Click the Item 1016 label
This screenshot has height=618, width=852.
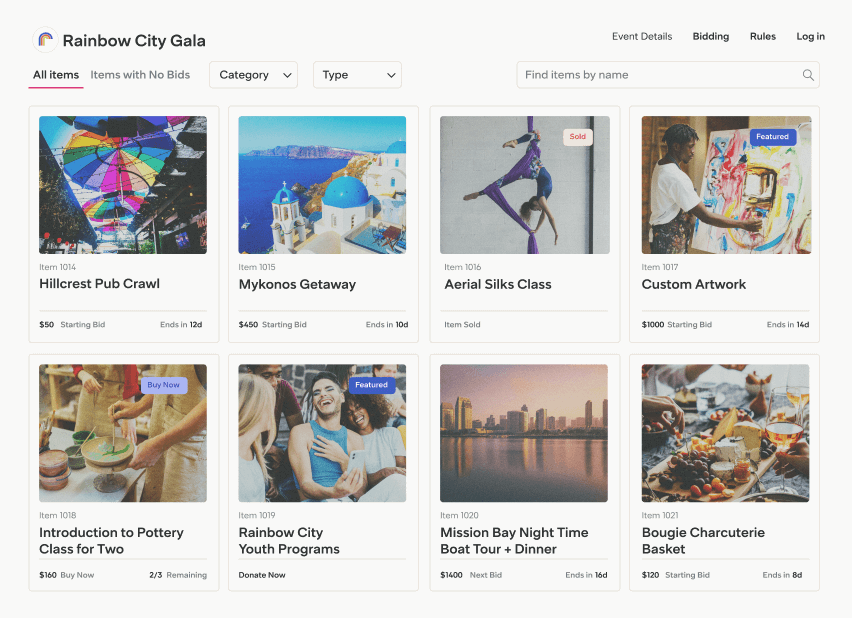click(x=463, y=267)
